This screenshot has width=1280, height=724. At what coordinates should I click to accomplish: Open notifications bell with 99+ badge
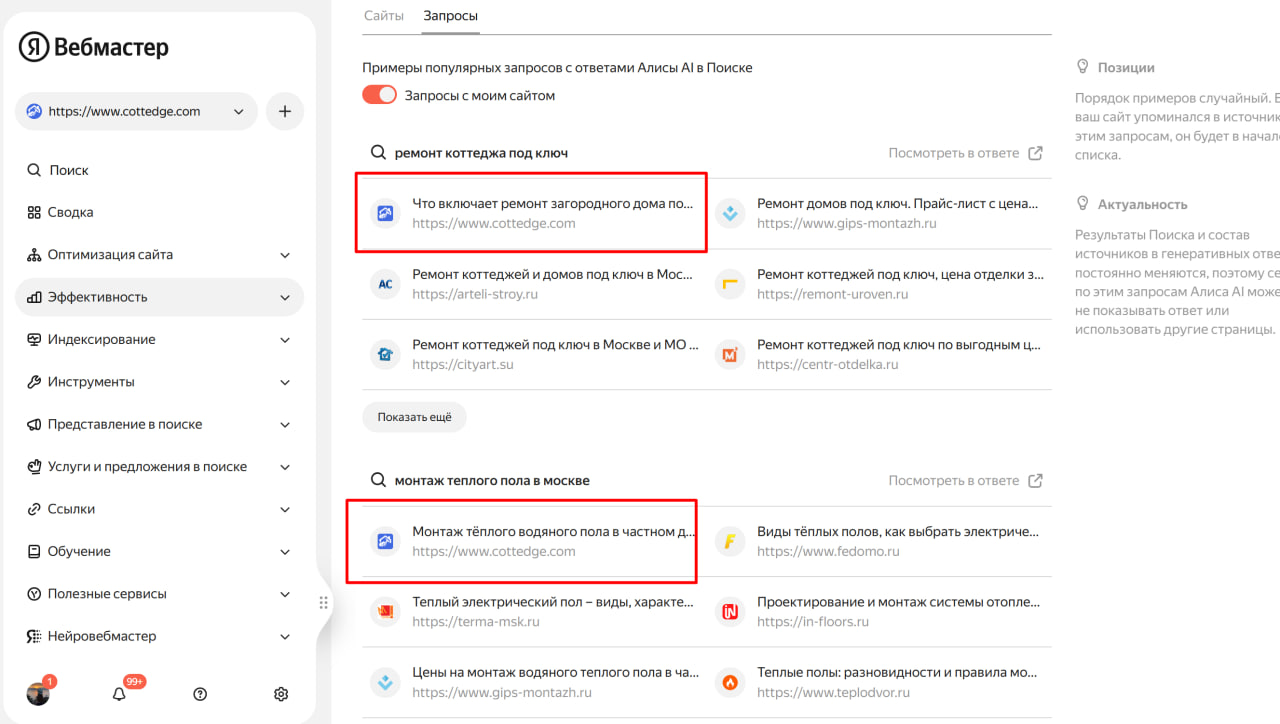120,694
